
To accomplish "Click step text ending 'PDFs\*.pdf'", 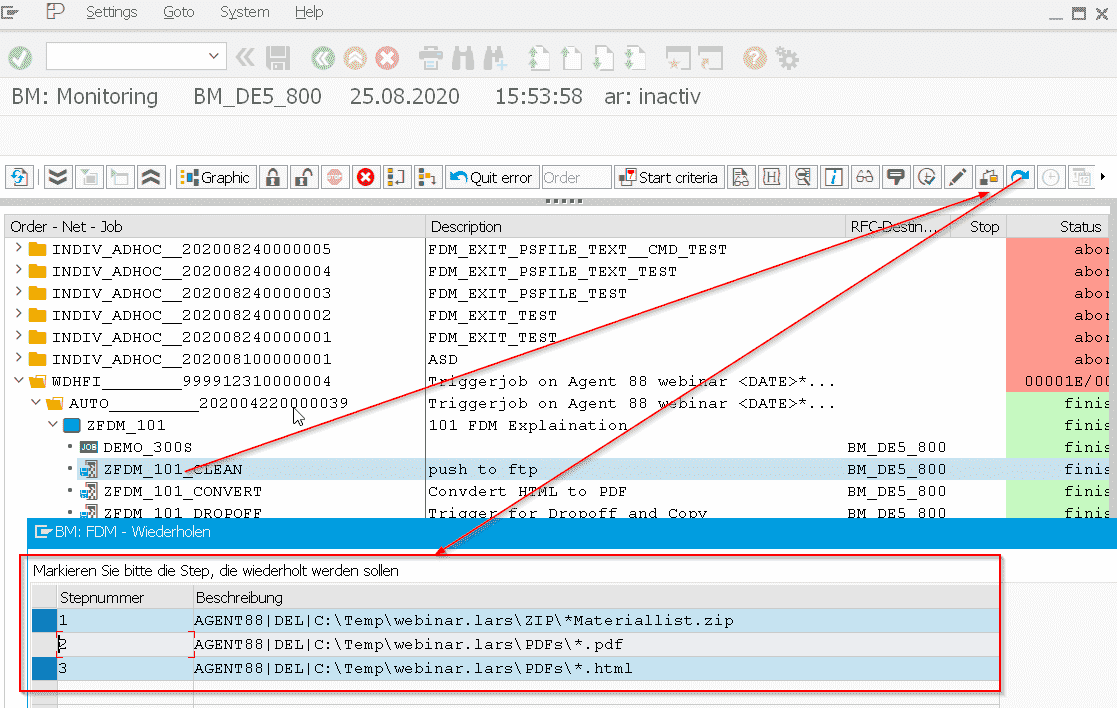I will 408,645.
